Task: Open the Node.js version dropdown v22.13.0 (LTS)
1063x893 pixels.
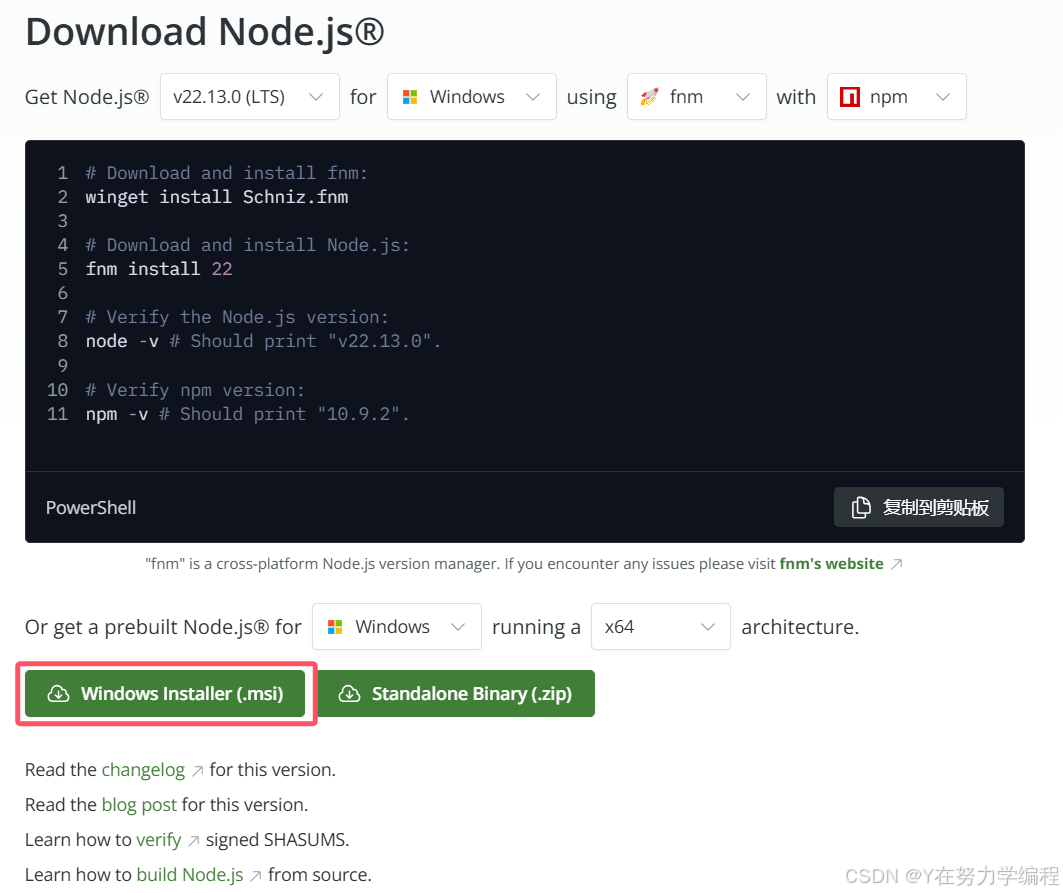Action: (x=249, y=97)
